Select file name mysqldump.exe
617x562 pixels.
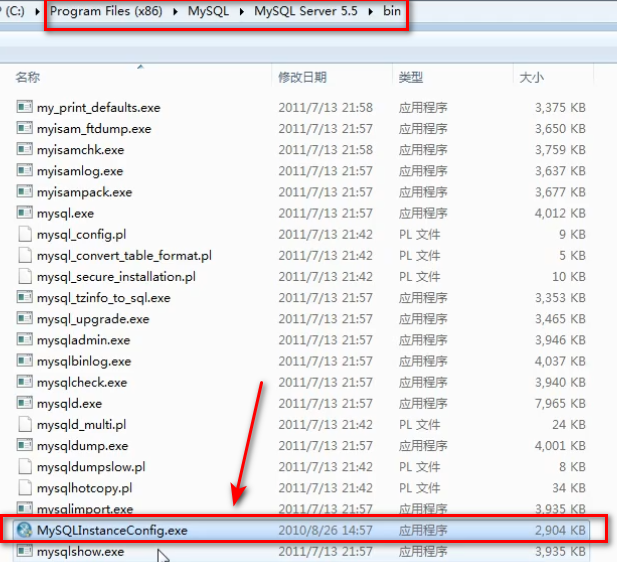pos(83,446)
